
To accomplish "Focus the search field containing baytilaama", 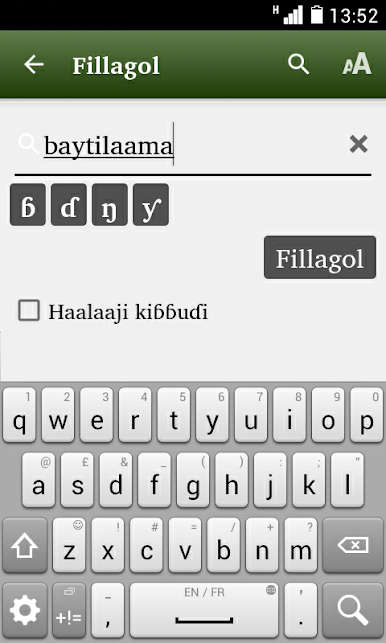I will (193, 146).
